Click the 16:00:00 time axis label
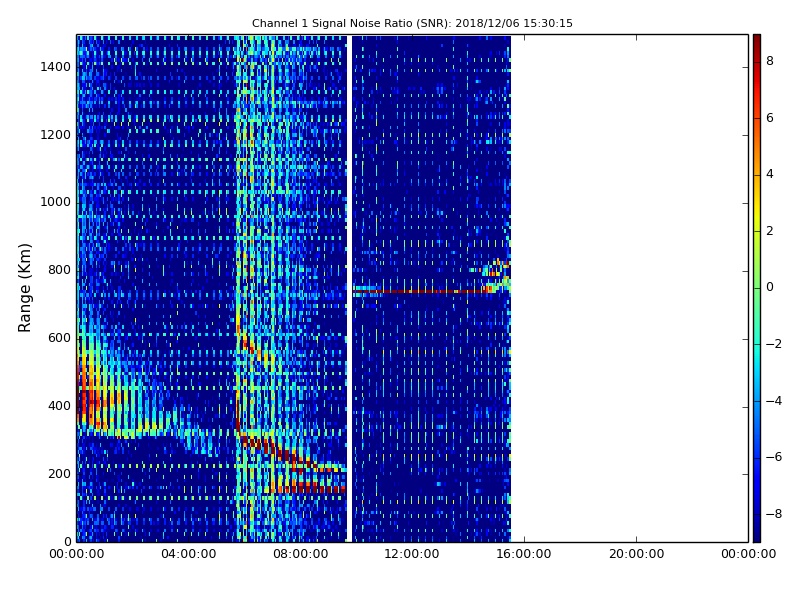800x600 pixels. pyautogui.click(x=524, y=554)
